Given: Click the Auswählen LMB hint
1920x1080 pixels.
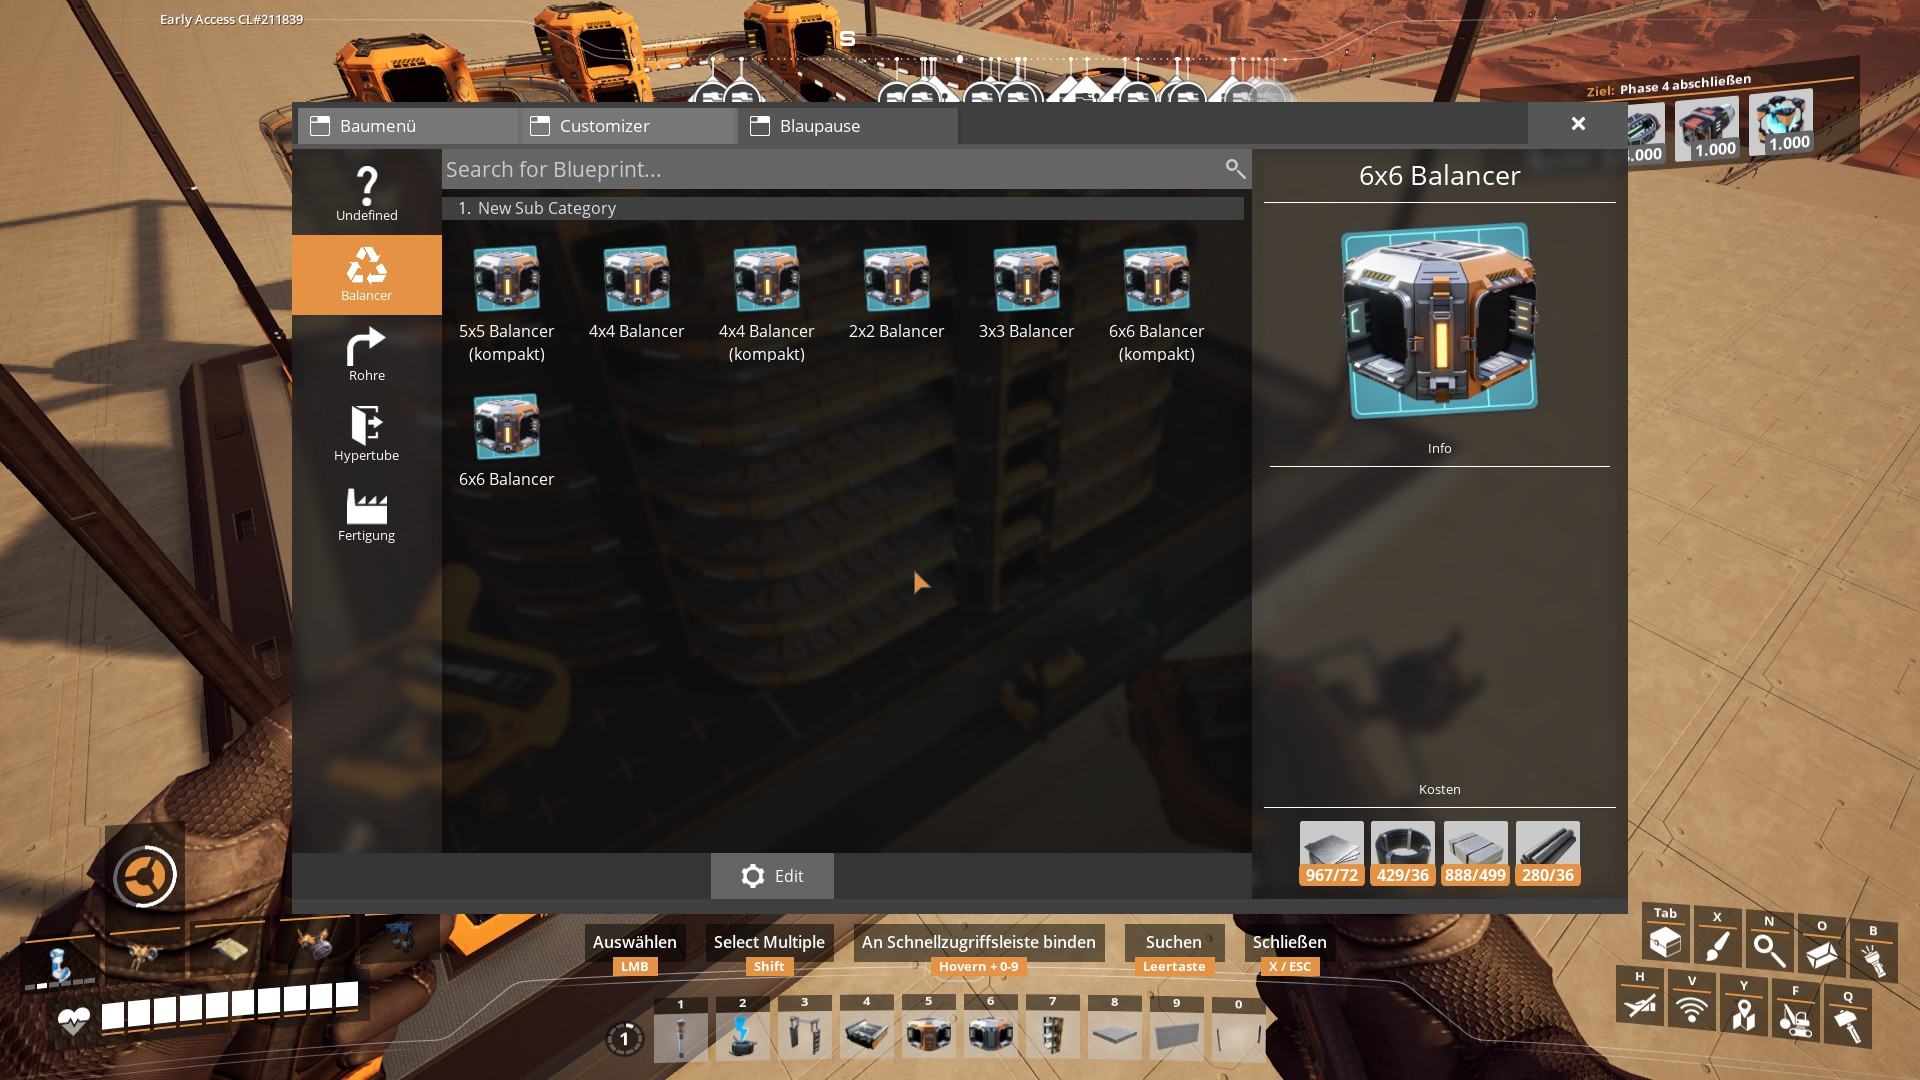Looking at the screenshot, I should tap(634, 951).
